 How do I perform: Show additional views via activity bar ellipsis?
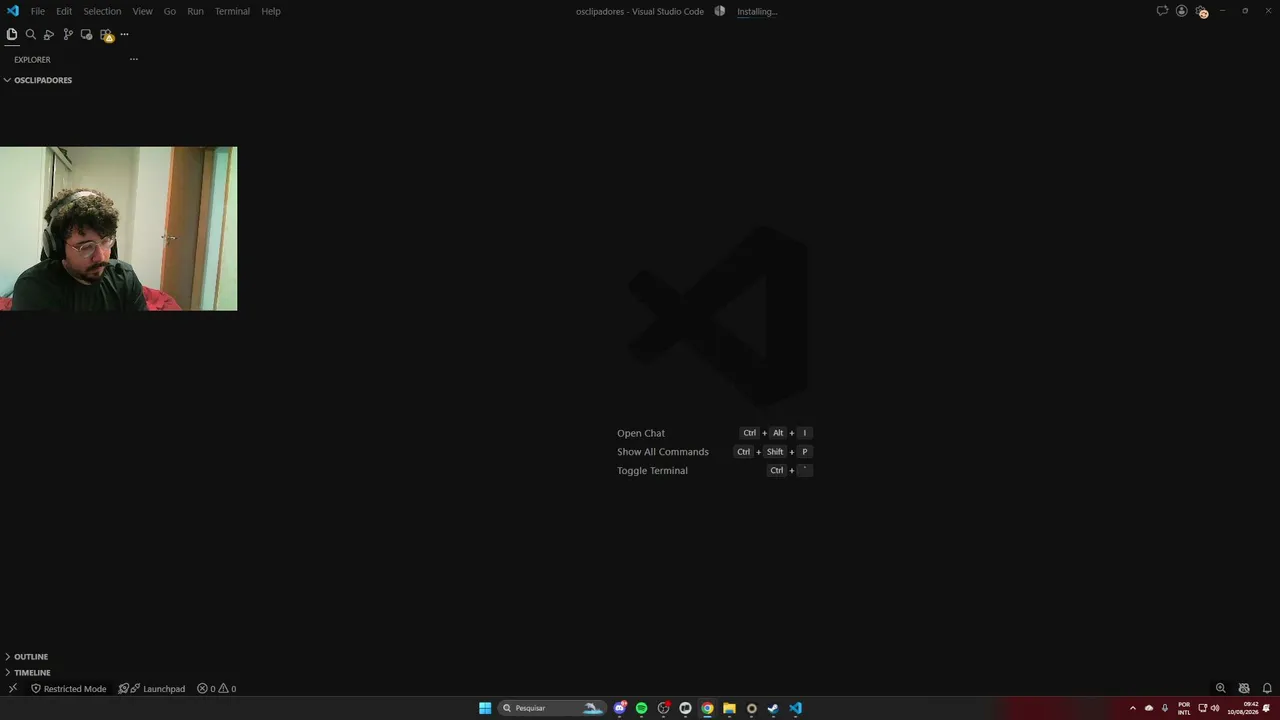click(x=124, y=34)
